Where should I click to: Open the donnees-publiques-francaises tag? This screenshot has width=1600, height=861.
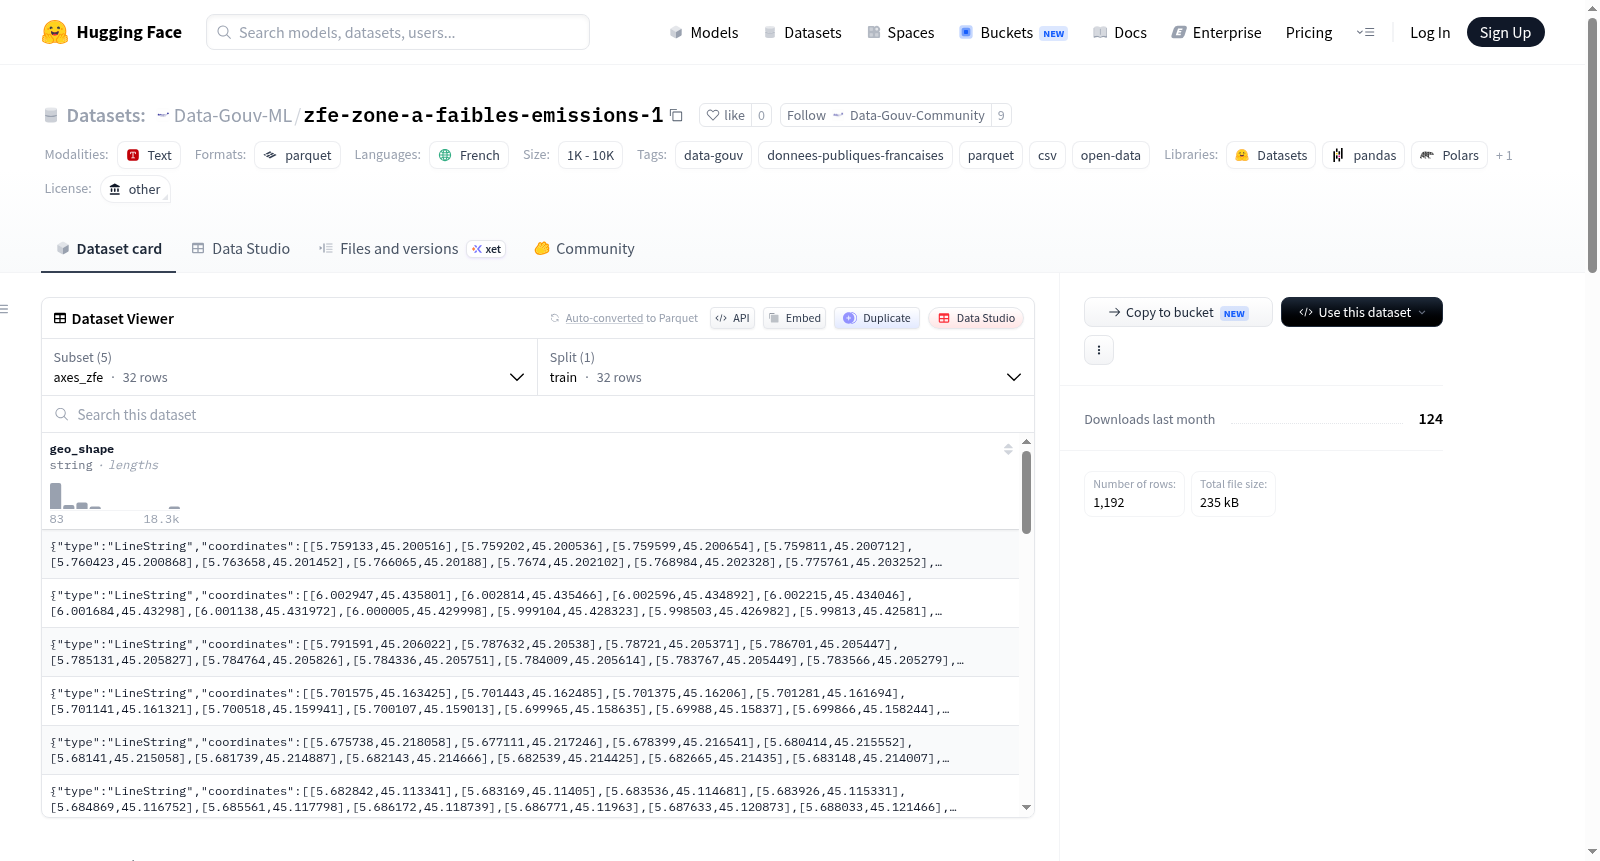tap(855, 155)
